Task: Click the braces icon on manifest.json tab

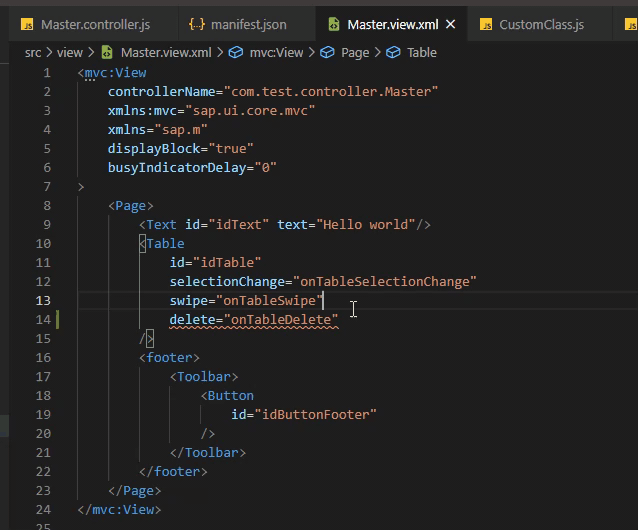Action: pos(197,25)
